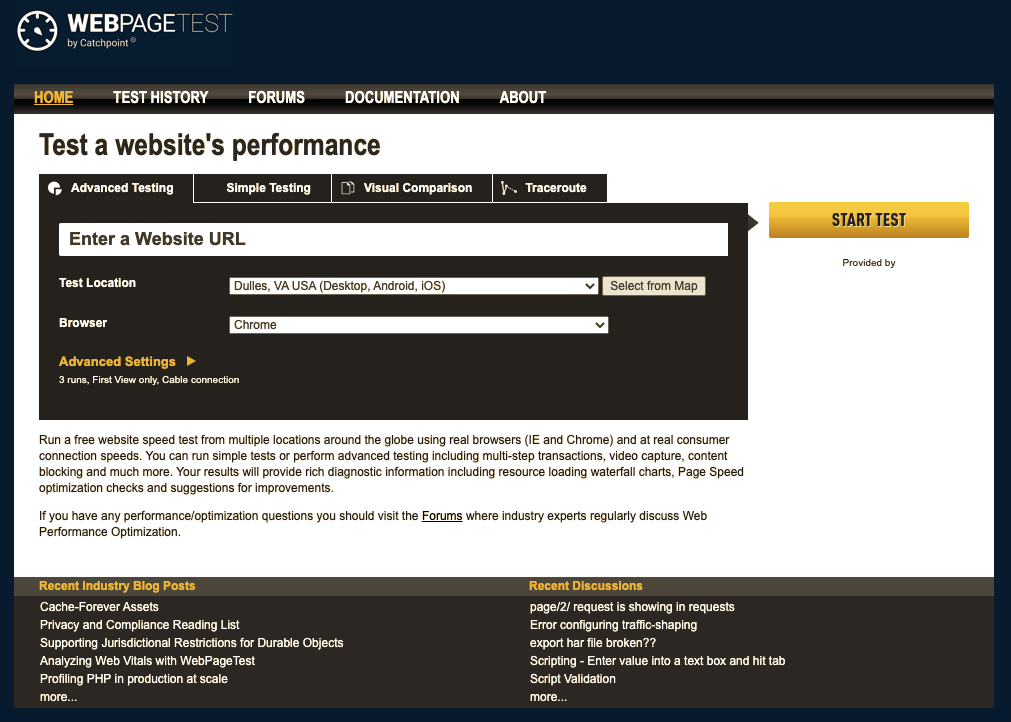Image resolution: width=1011 pixels, height=722 pixels.
Task: Click the Select from Map button
Action: point(654,286)
